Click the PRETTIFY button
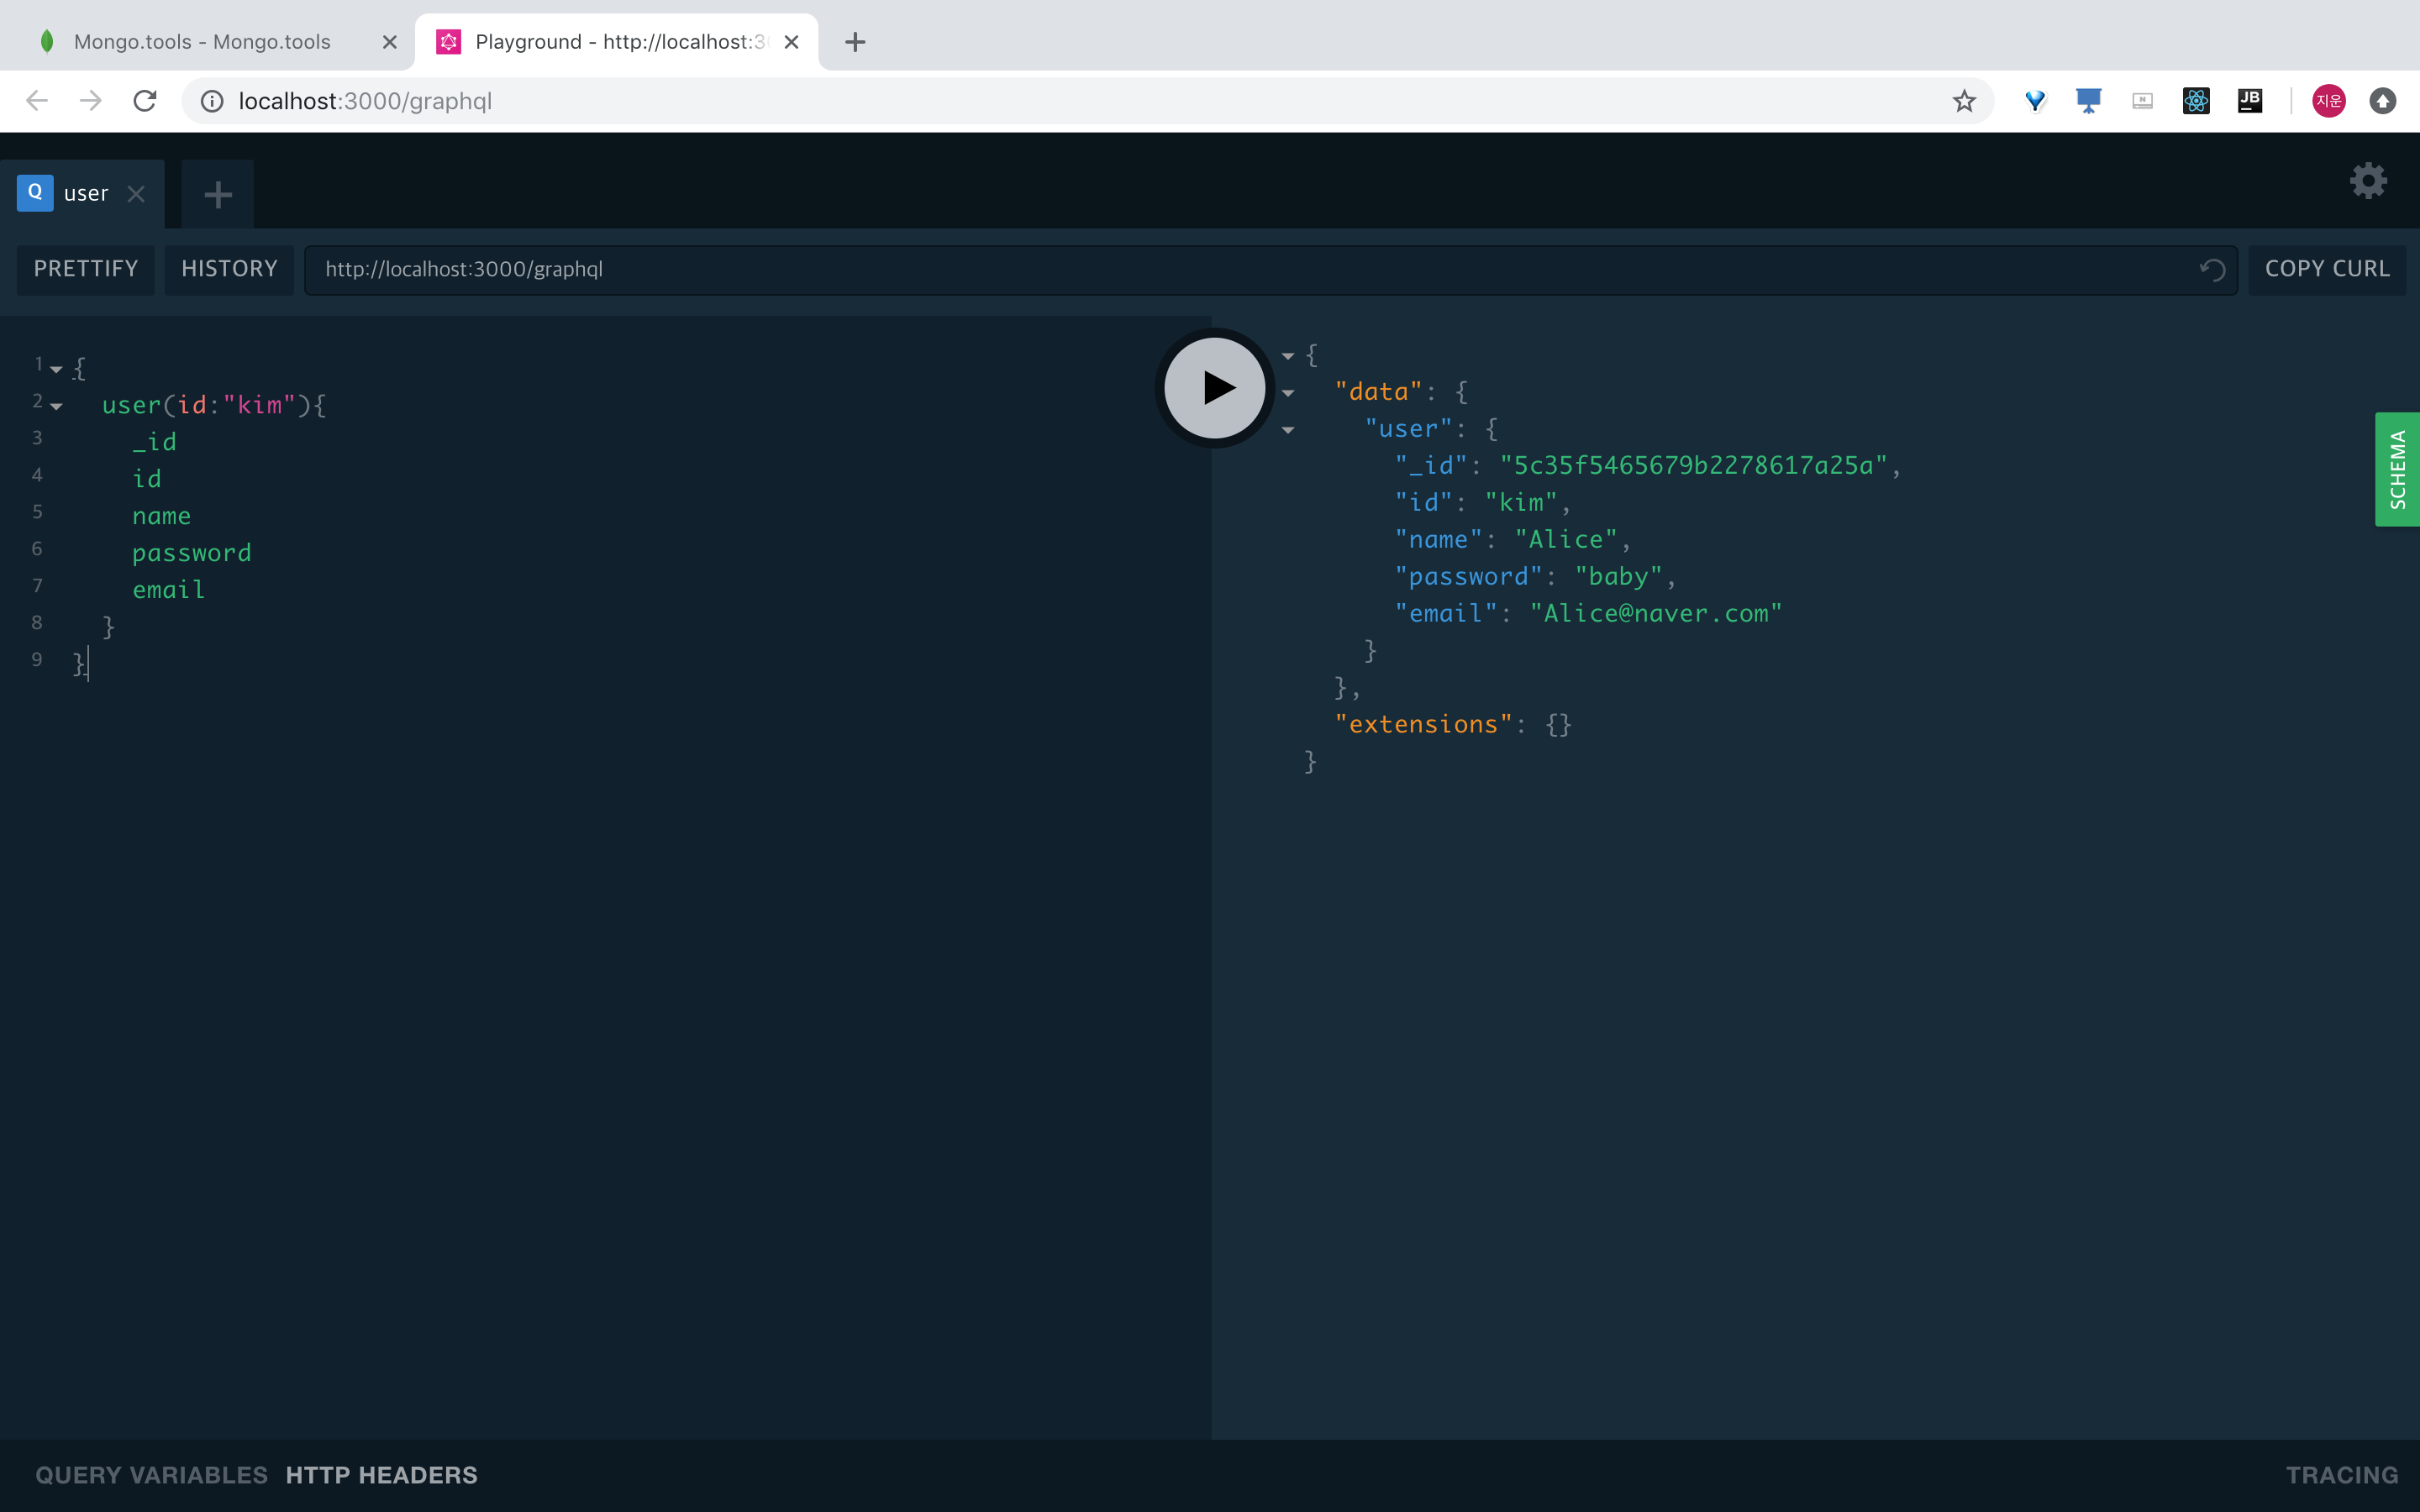 coord(86,269)
